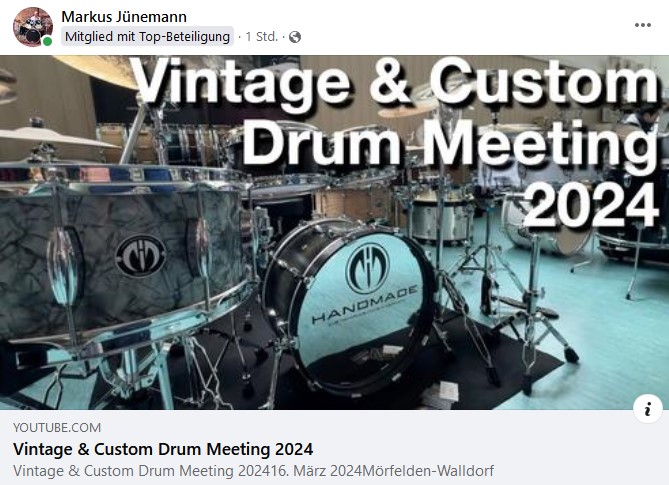Click the description mentioning Mörfelden-Walldorf

click(253, 471)
